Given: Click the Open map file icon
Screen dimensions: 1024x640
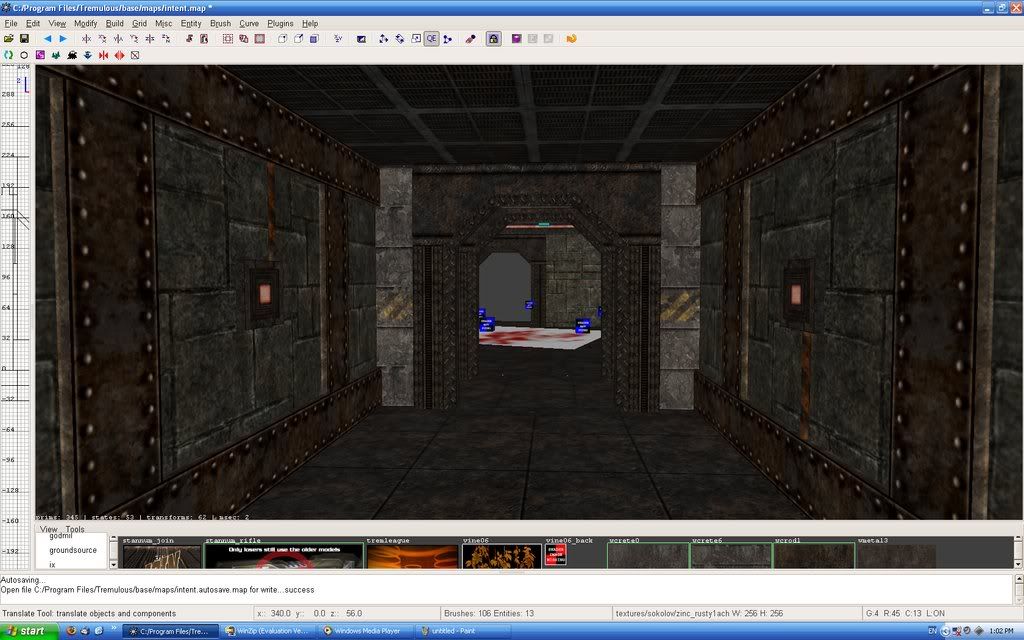Looking at the screenshot, I should pyautogui.click(x=8, y=39).
